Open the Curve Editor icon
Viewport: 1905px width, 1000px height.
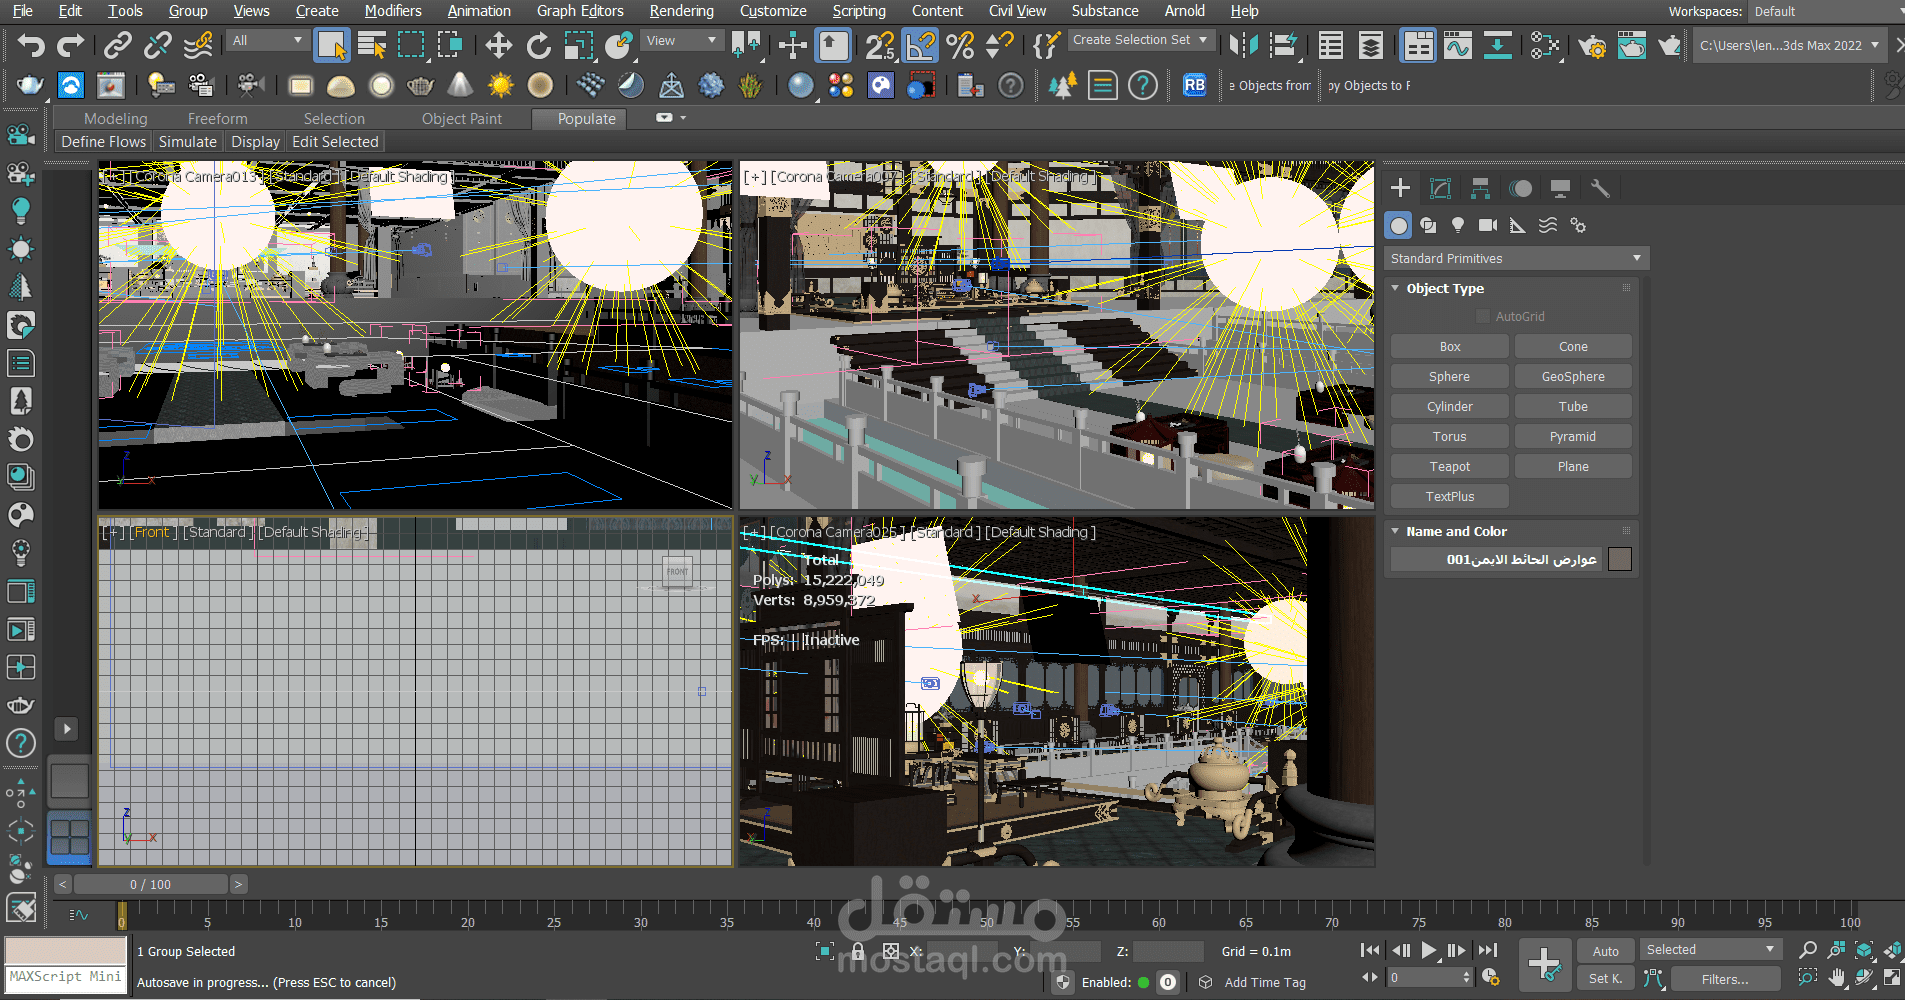1458,46
